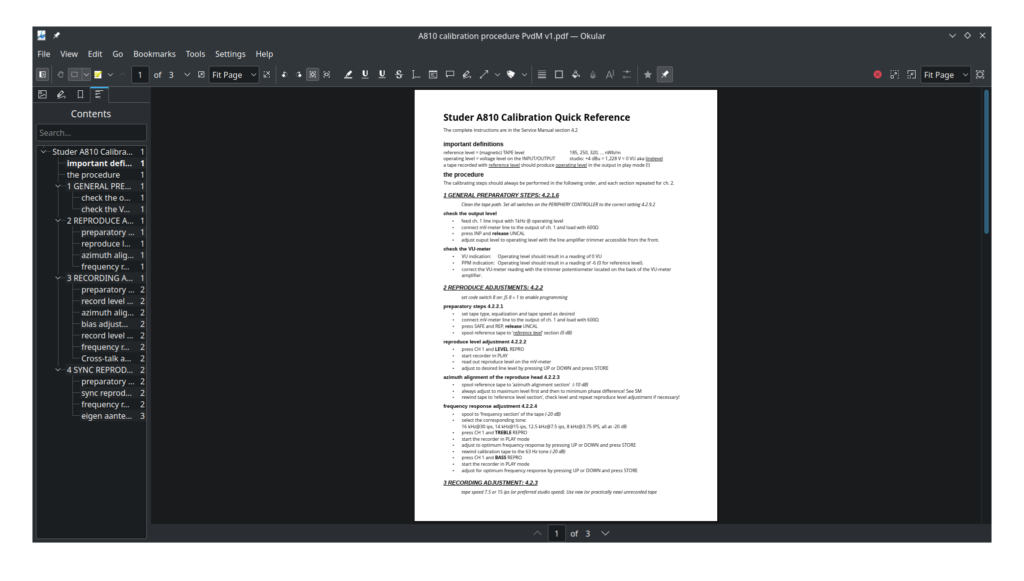Open the arrow annotation dropdown arrow

(x=498, y=75)
